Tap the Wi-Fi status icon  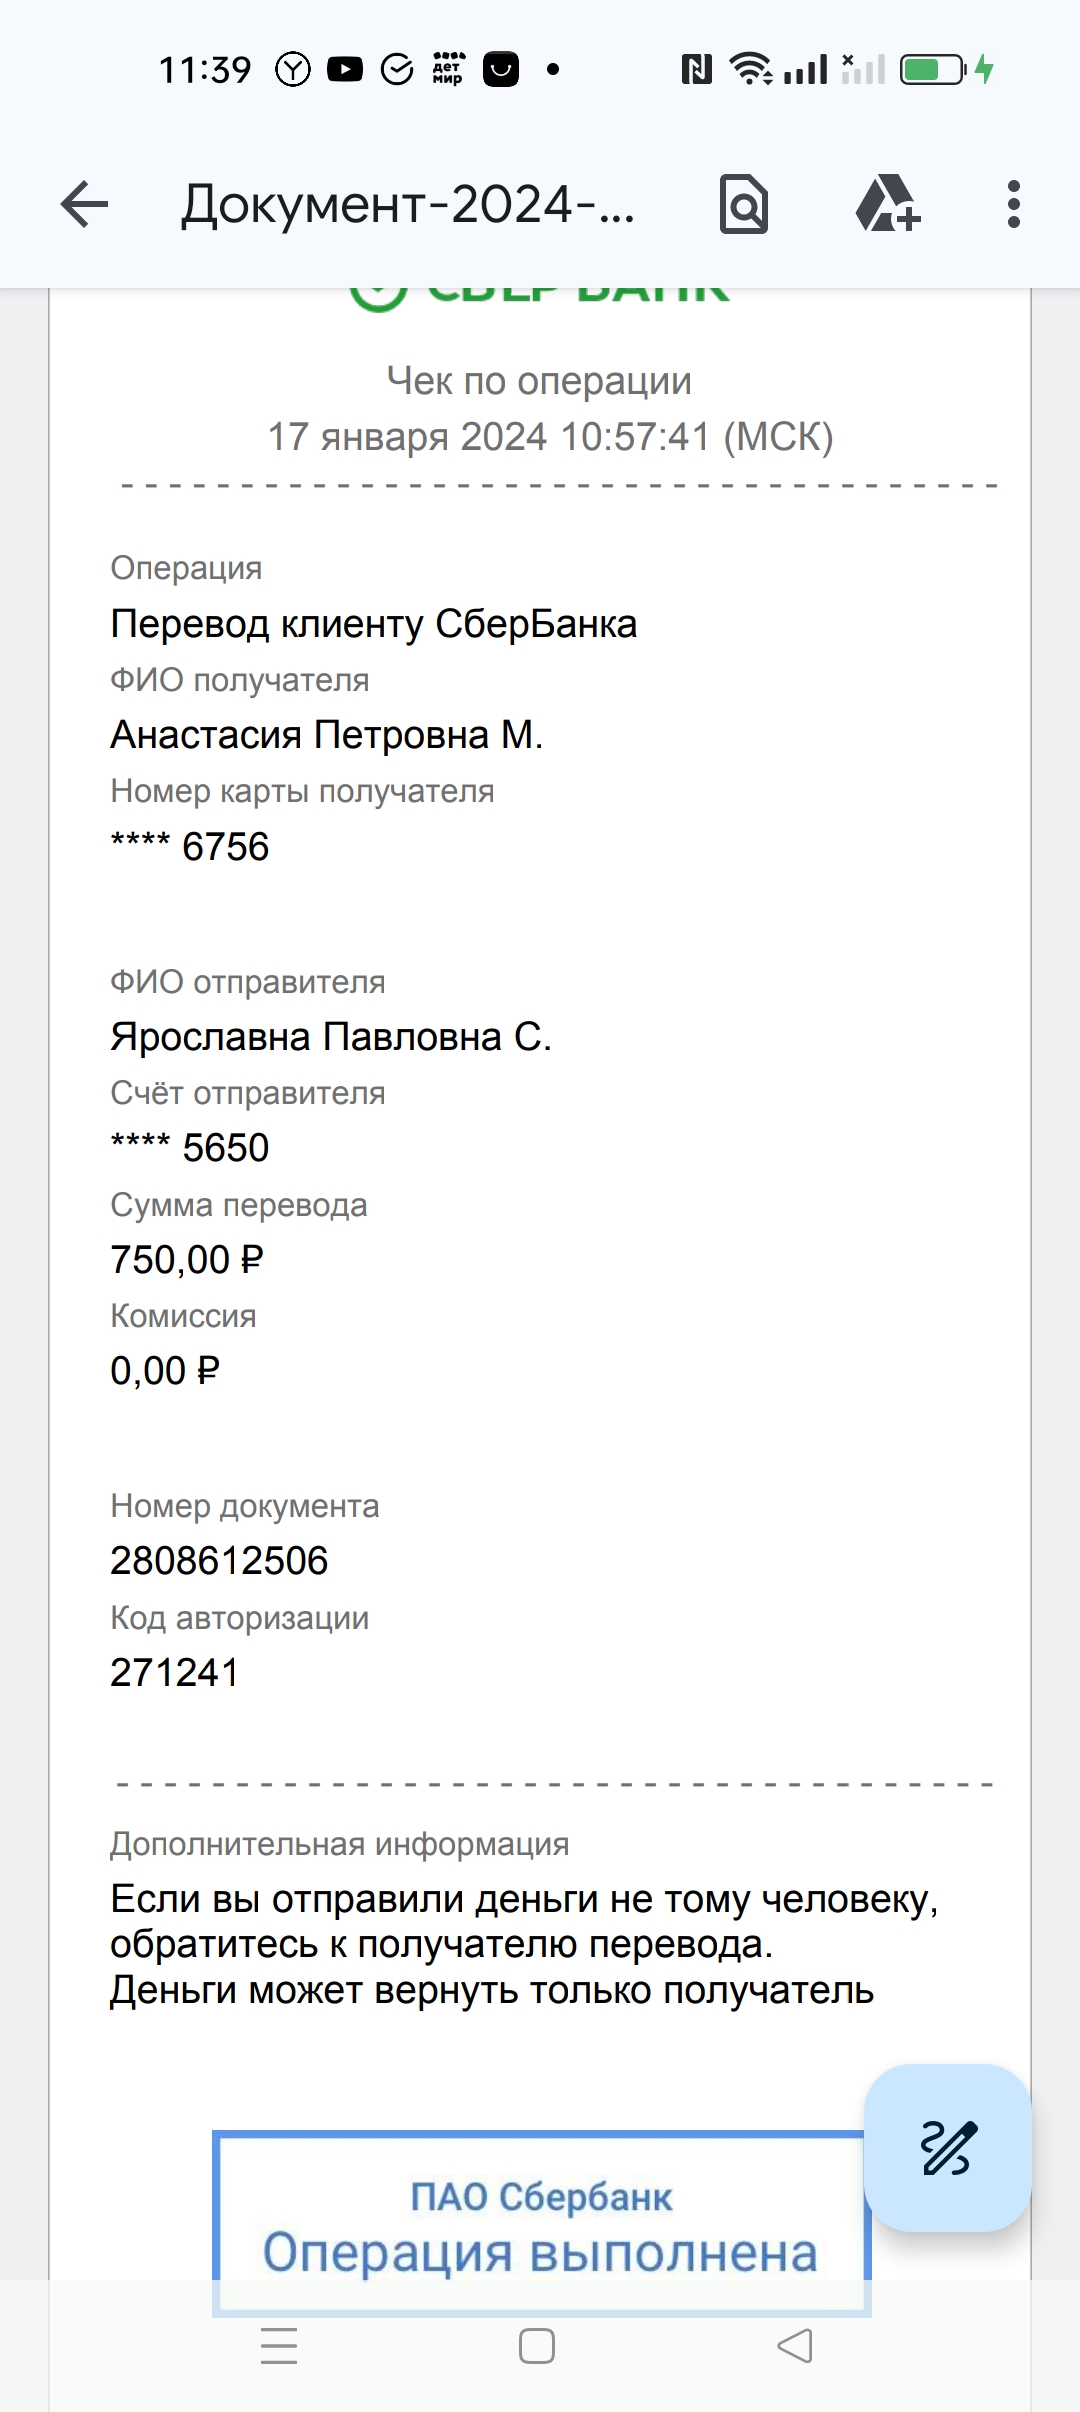750,69
